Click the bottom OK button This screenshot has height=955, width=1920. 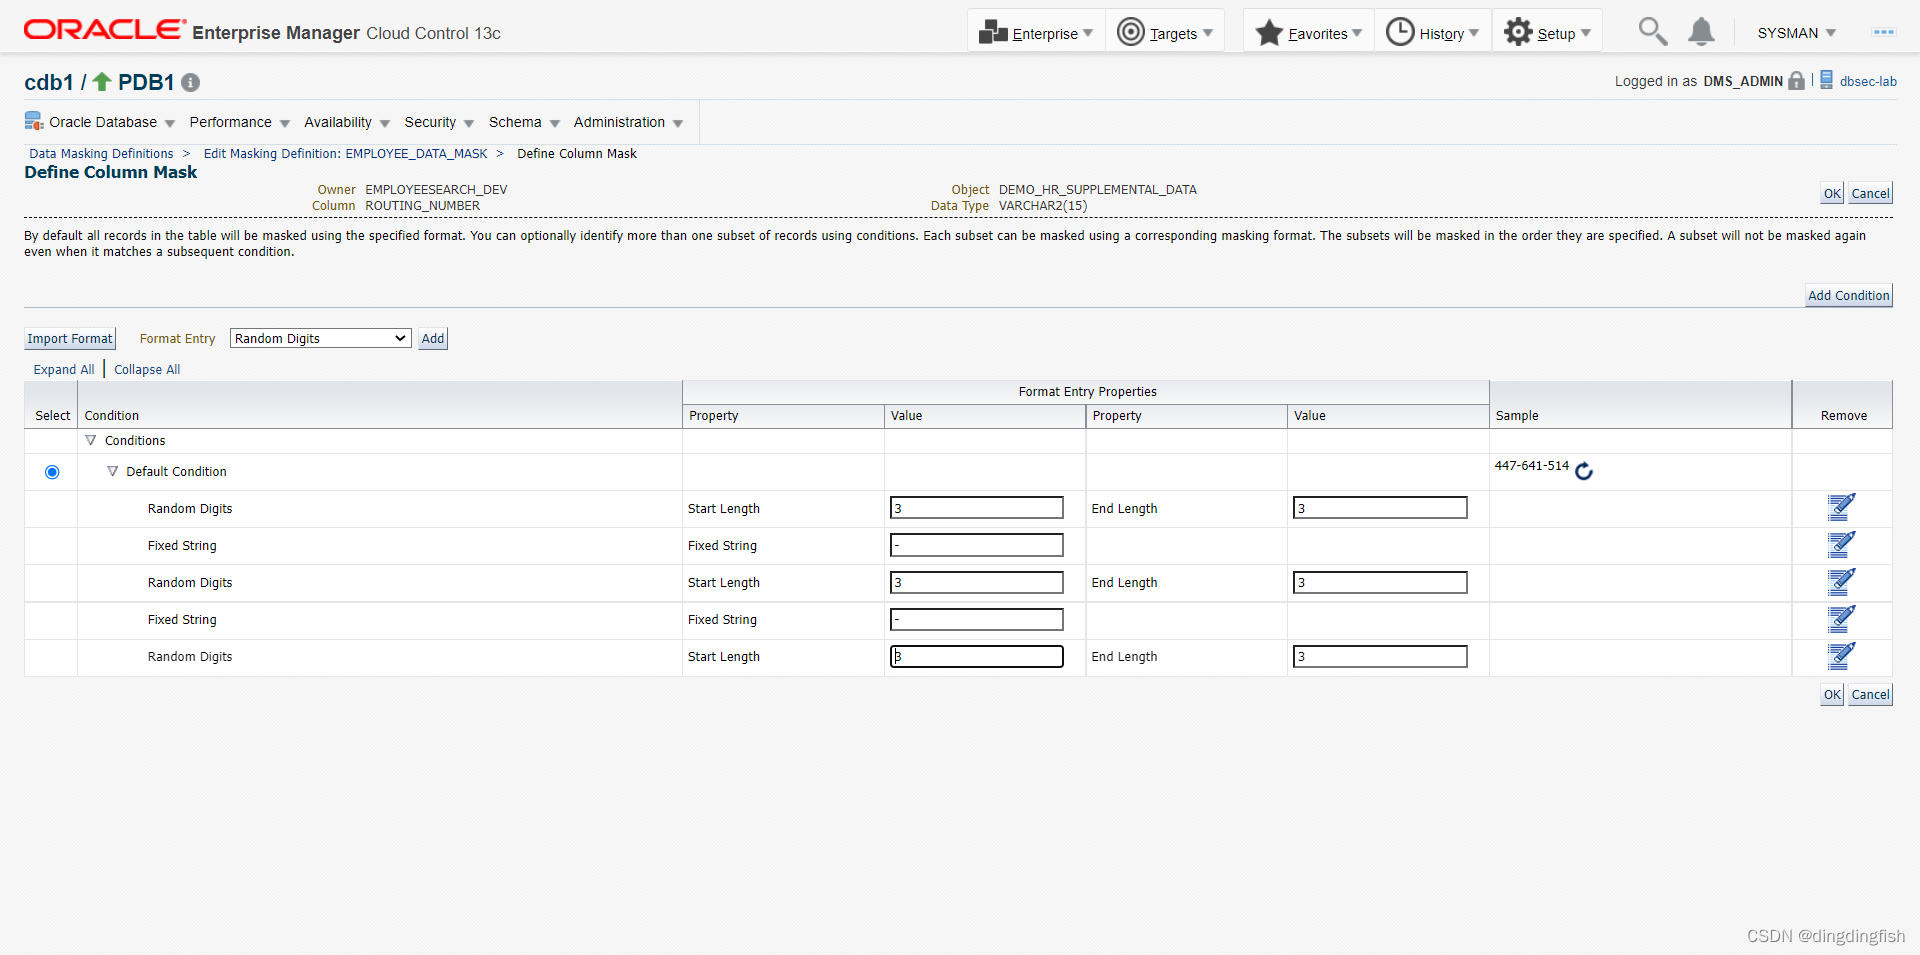coord(1832,695)
